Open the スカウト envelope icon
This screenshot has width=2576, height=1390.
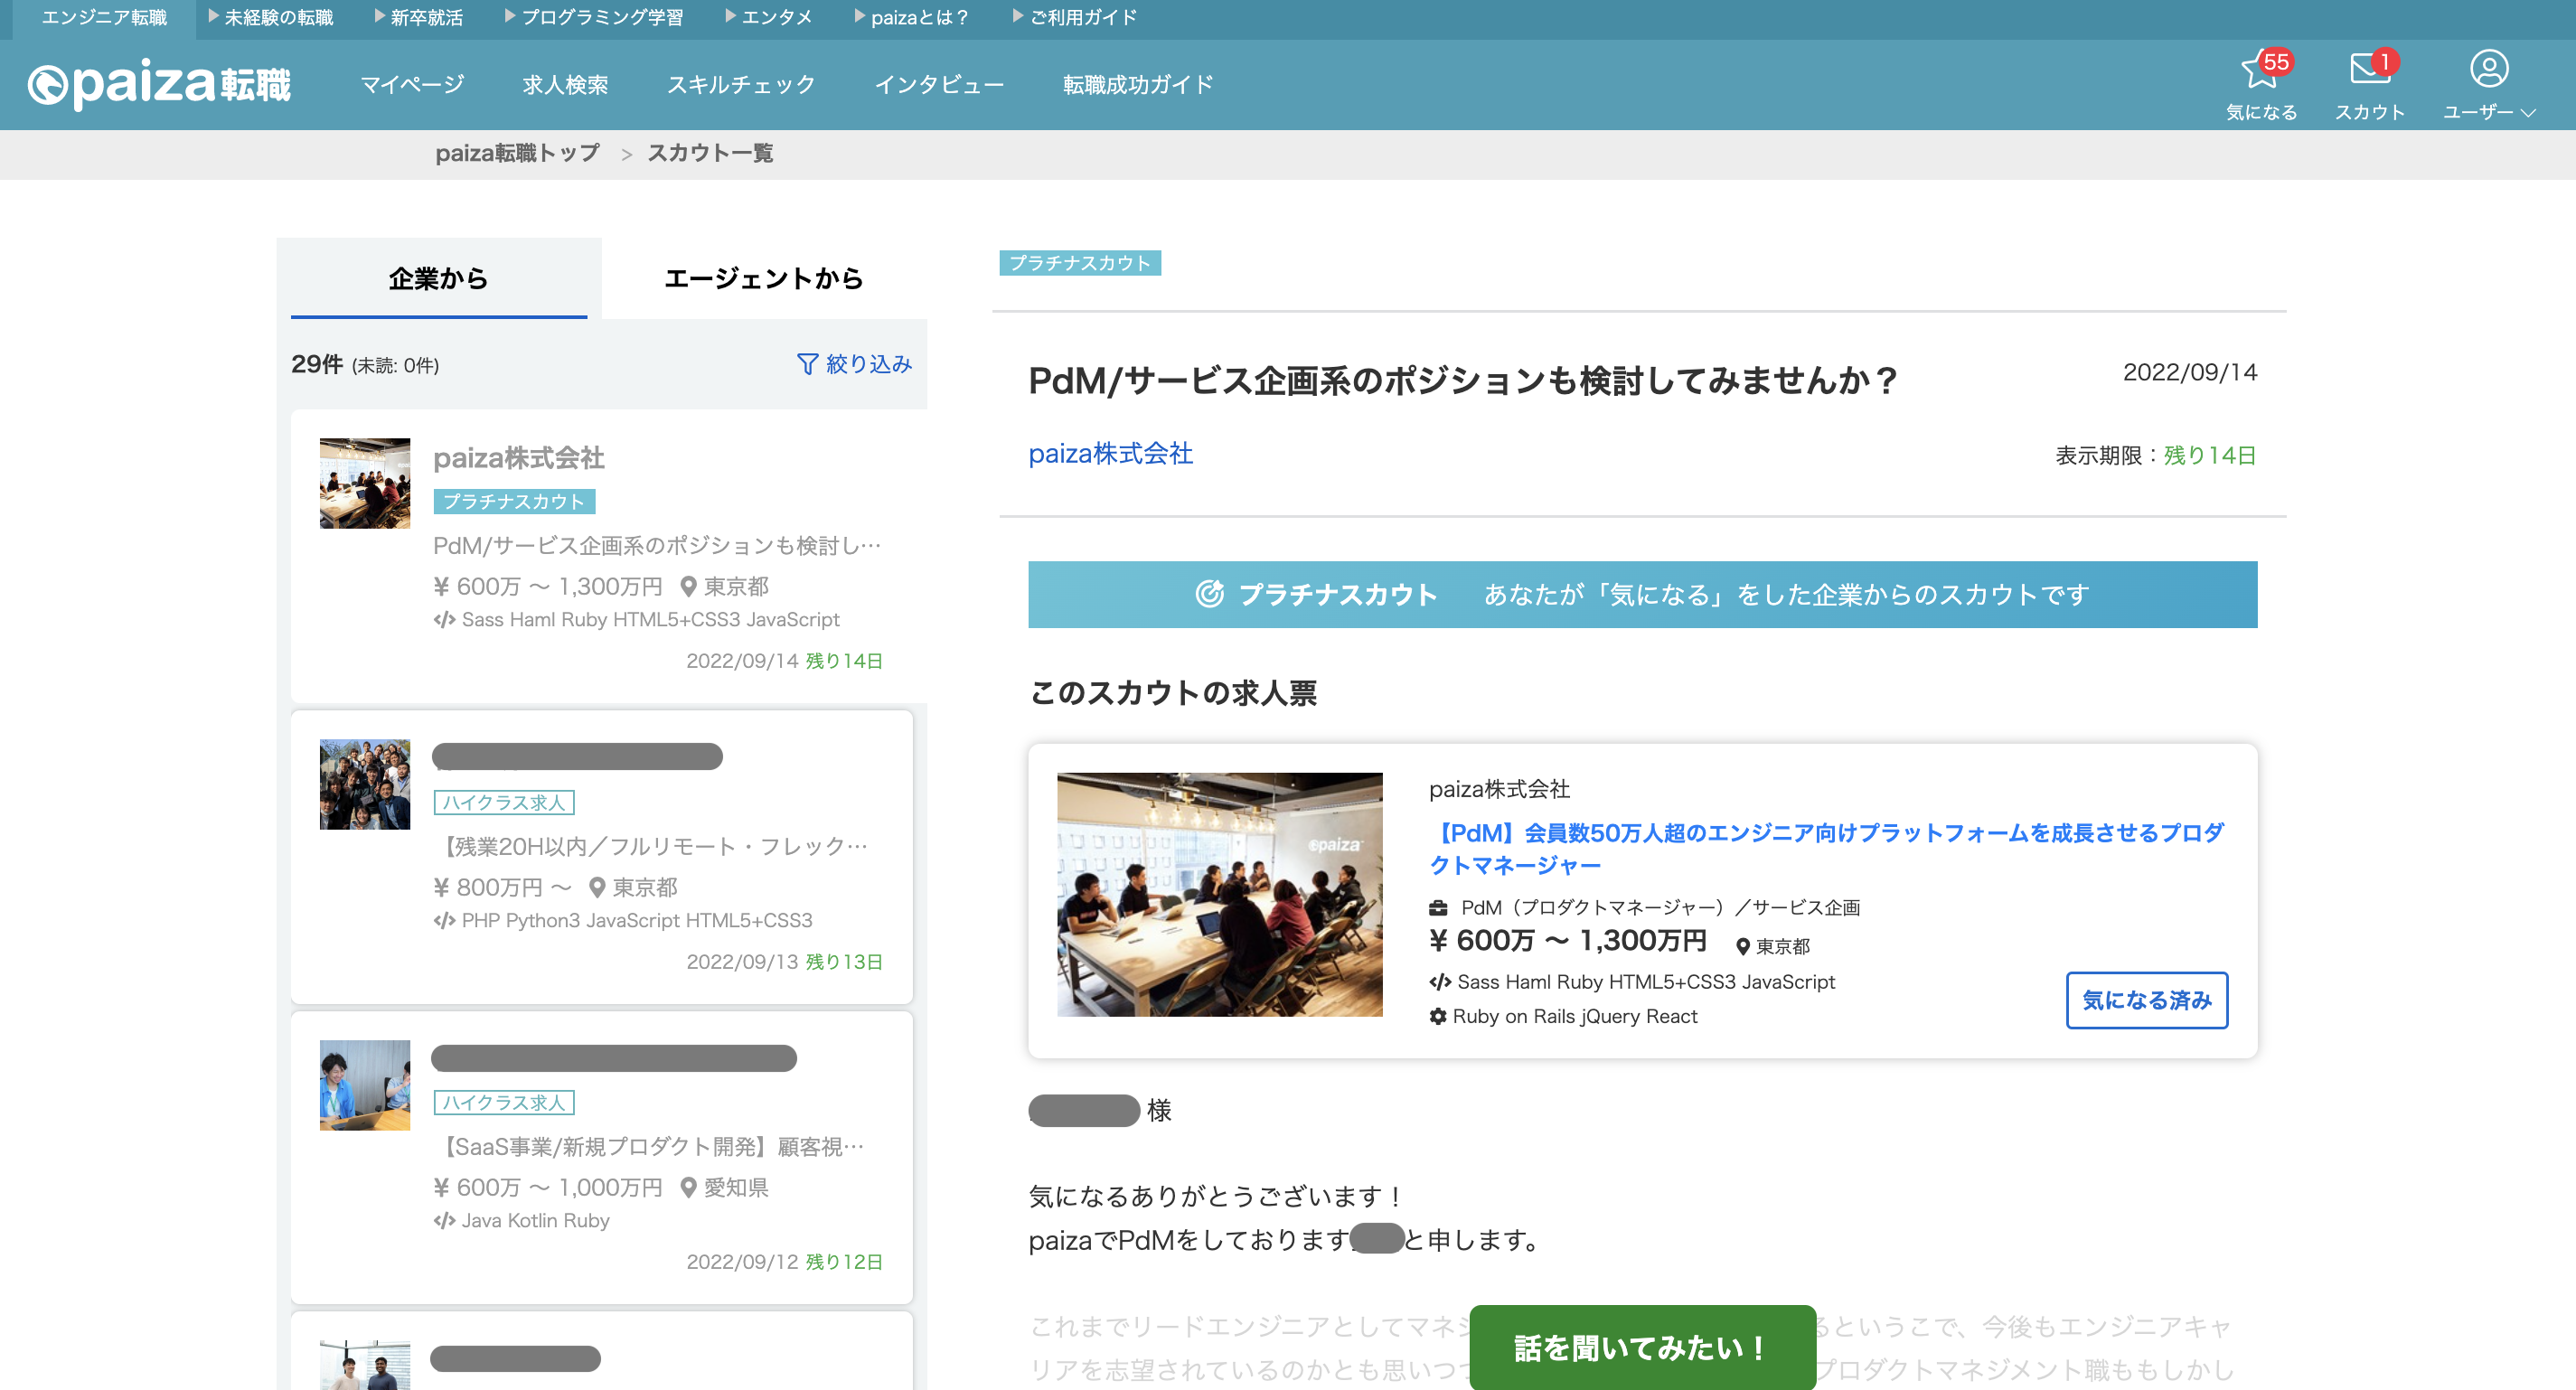2370,85
